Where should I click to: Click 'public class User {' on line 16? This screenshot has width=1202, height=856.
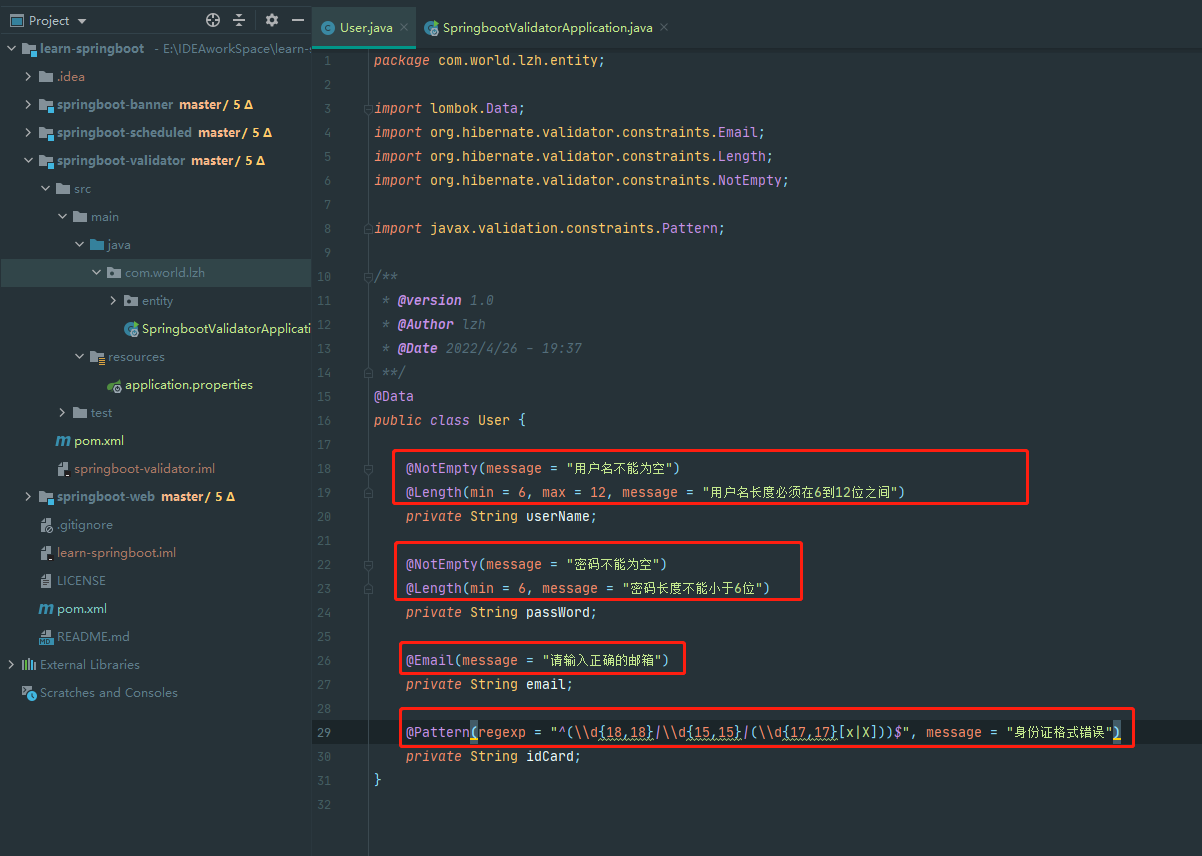[450, 421]
